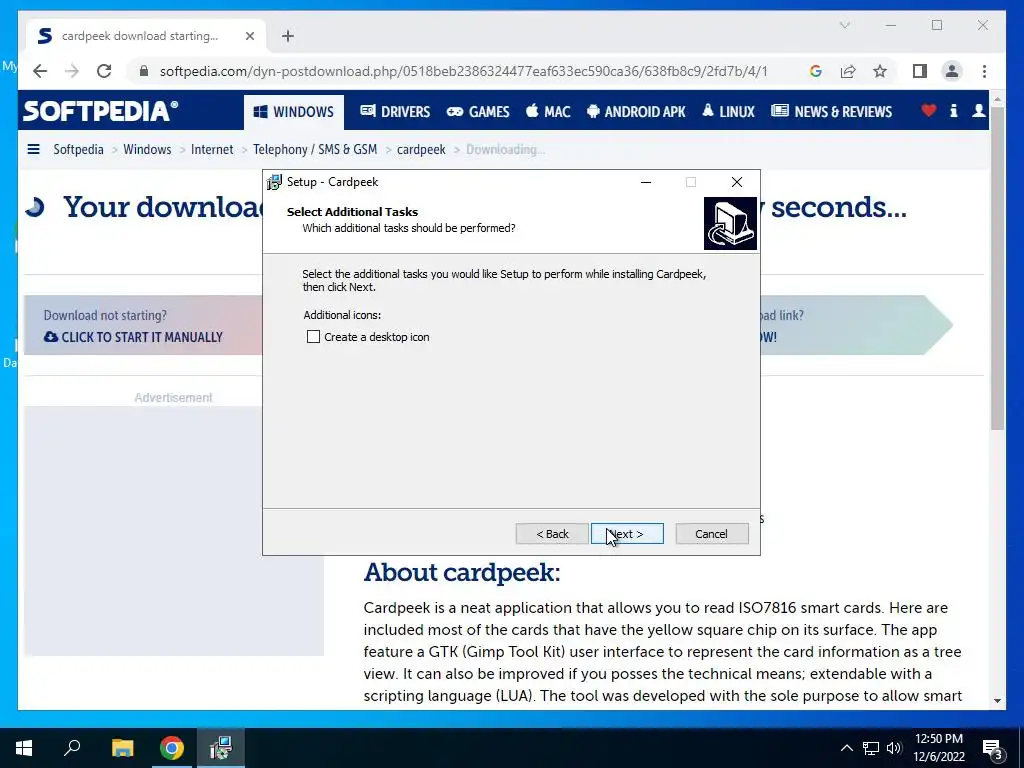
Task: Click the About cardpeek heading
Action: tap(462, 572)
